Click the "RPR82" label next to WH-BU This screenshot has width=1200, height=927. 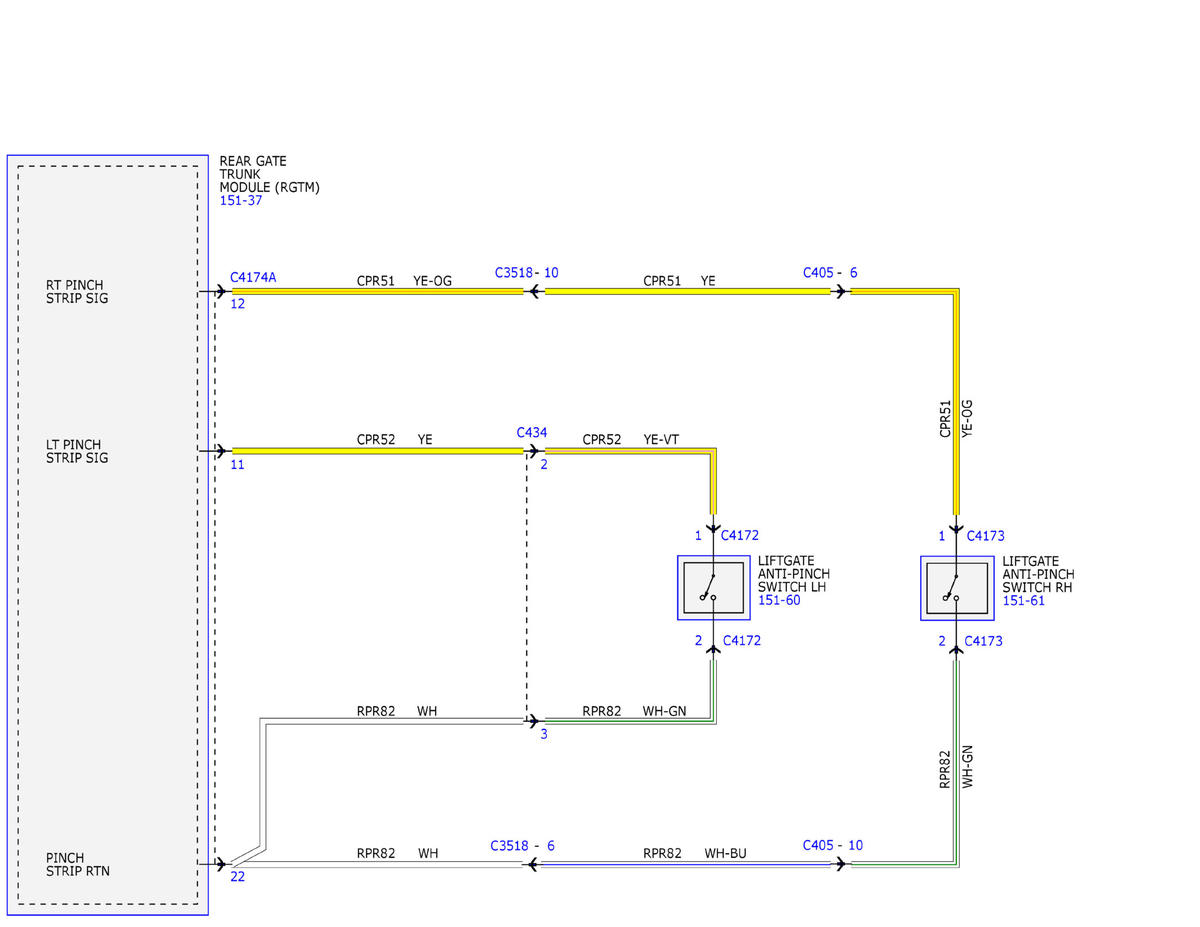coord(662,854)
